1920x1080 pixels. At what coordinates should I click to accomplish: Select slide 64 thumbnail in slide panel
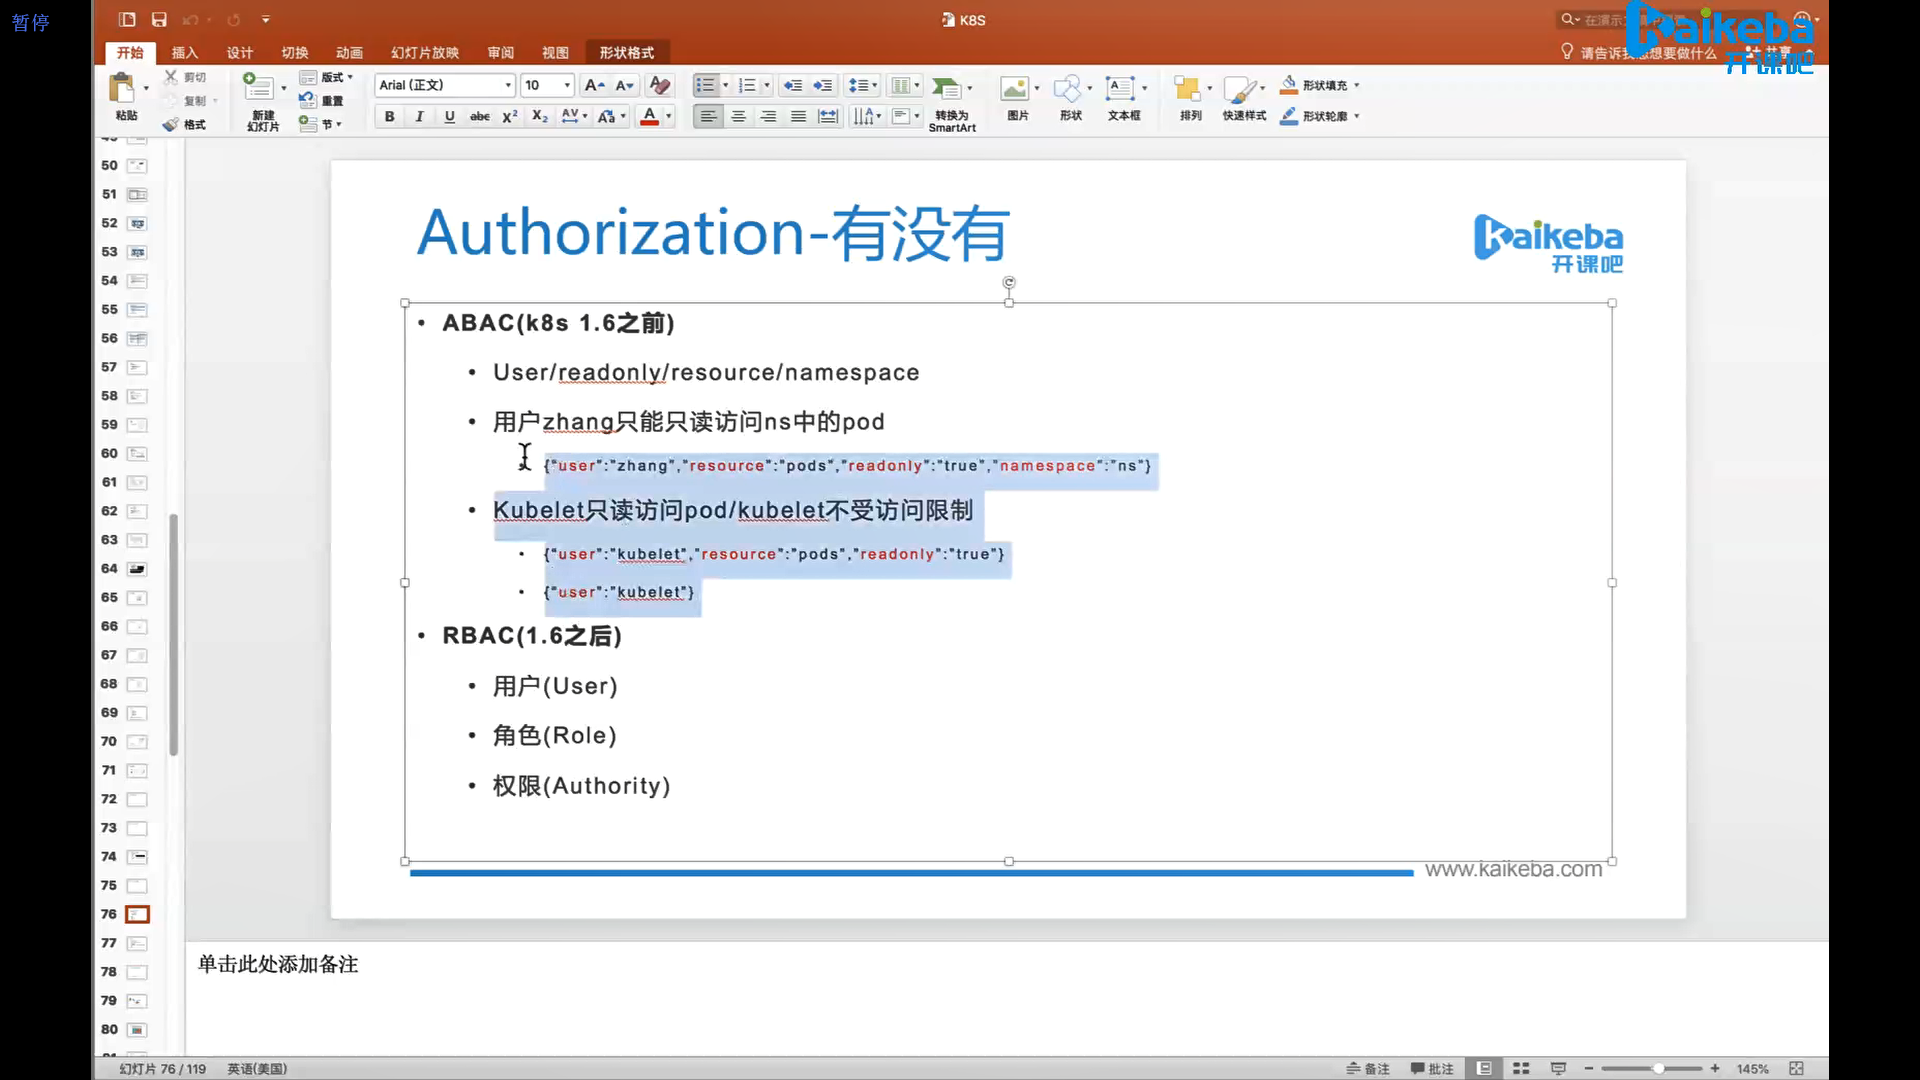137,569
